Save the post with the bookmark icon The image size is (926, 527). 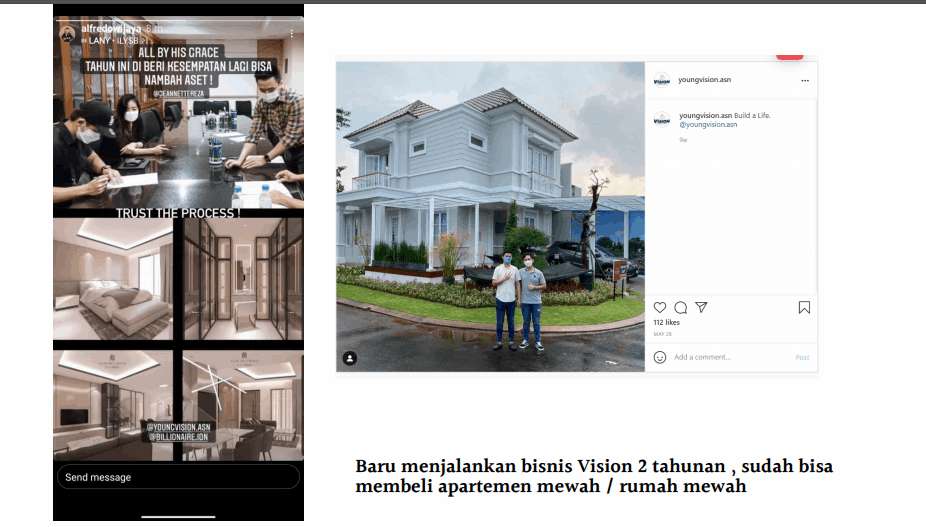[804, 308]
